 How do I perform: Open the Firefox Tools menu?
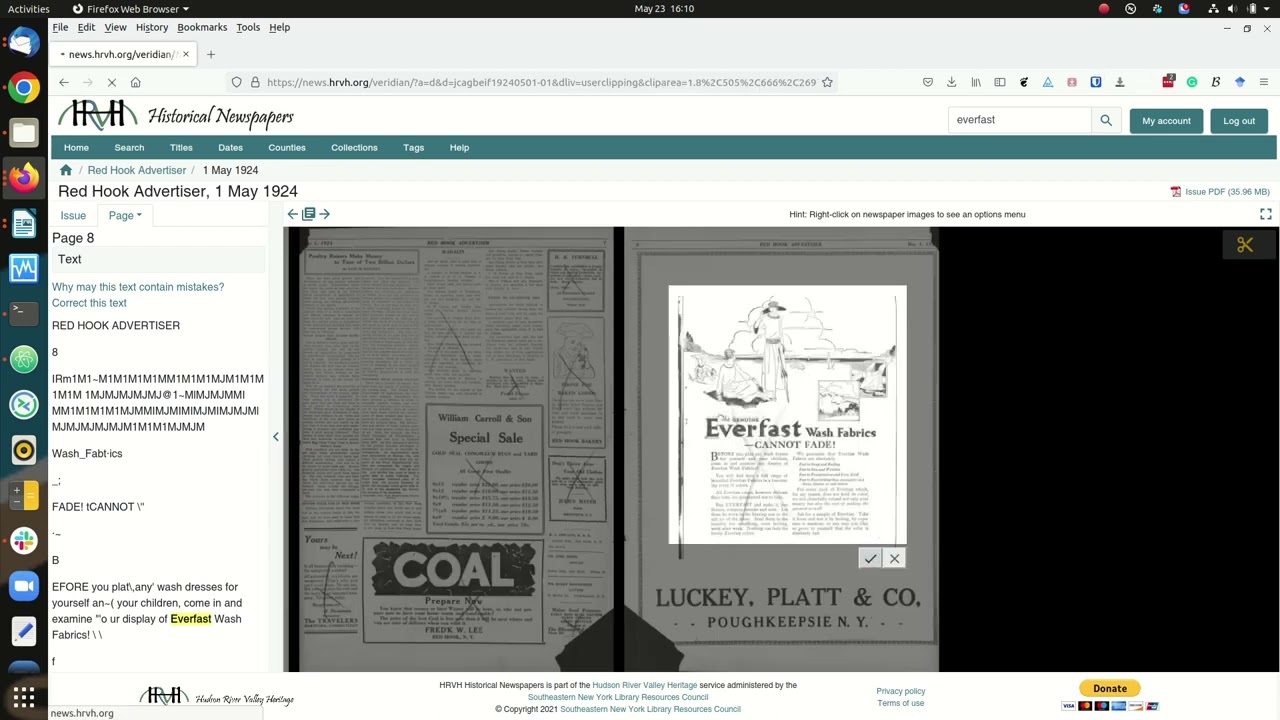(248, 27)
